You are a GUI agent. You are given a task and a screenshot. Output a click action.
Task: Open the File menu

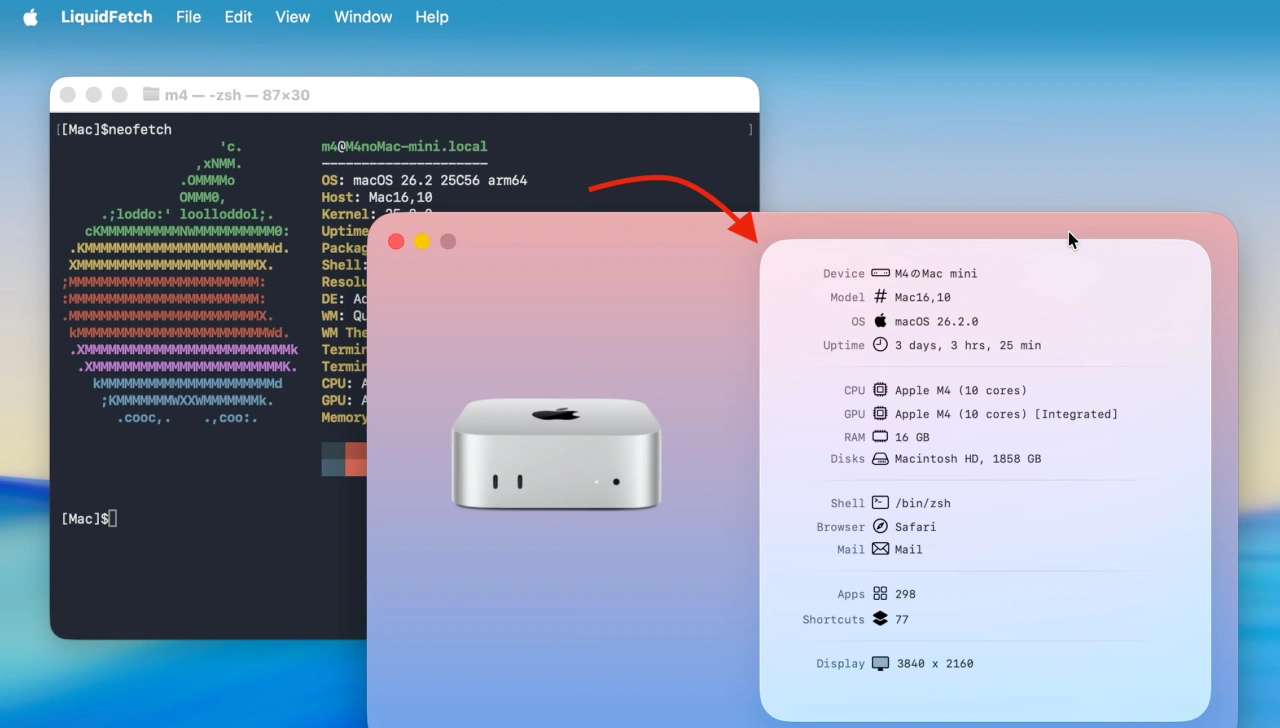(188, 17)
